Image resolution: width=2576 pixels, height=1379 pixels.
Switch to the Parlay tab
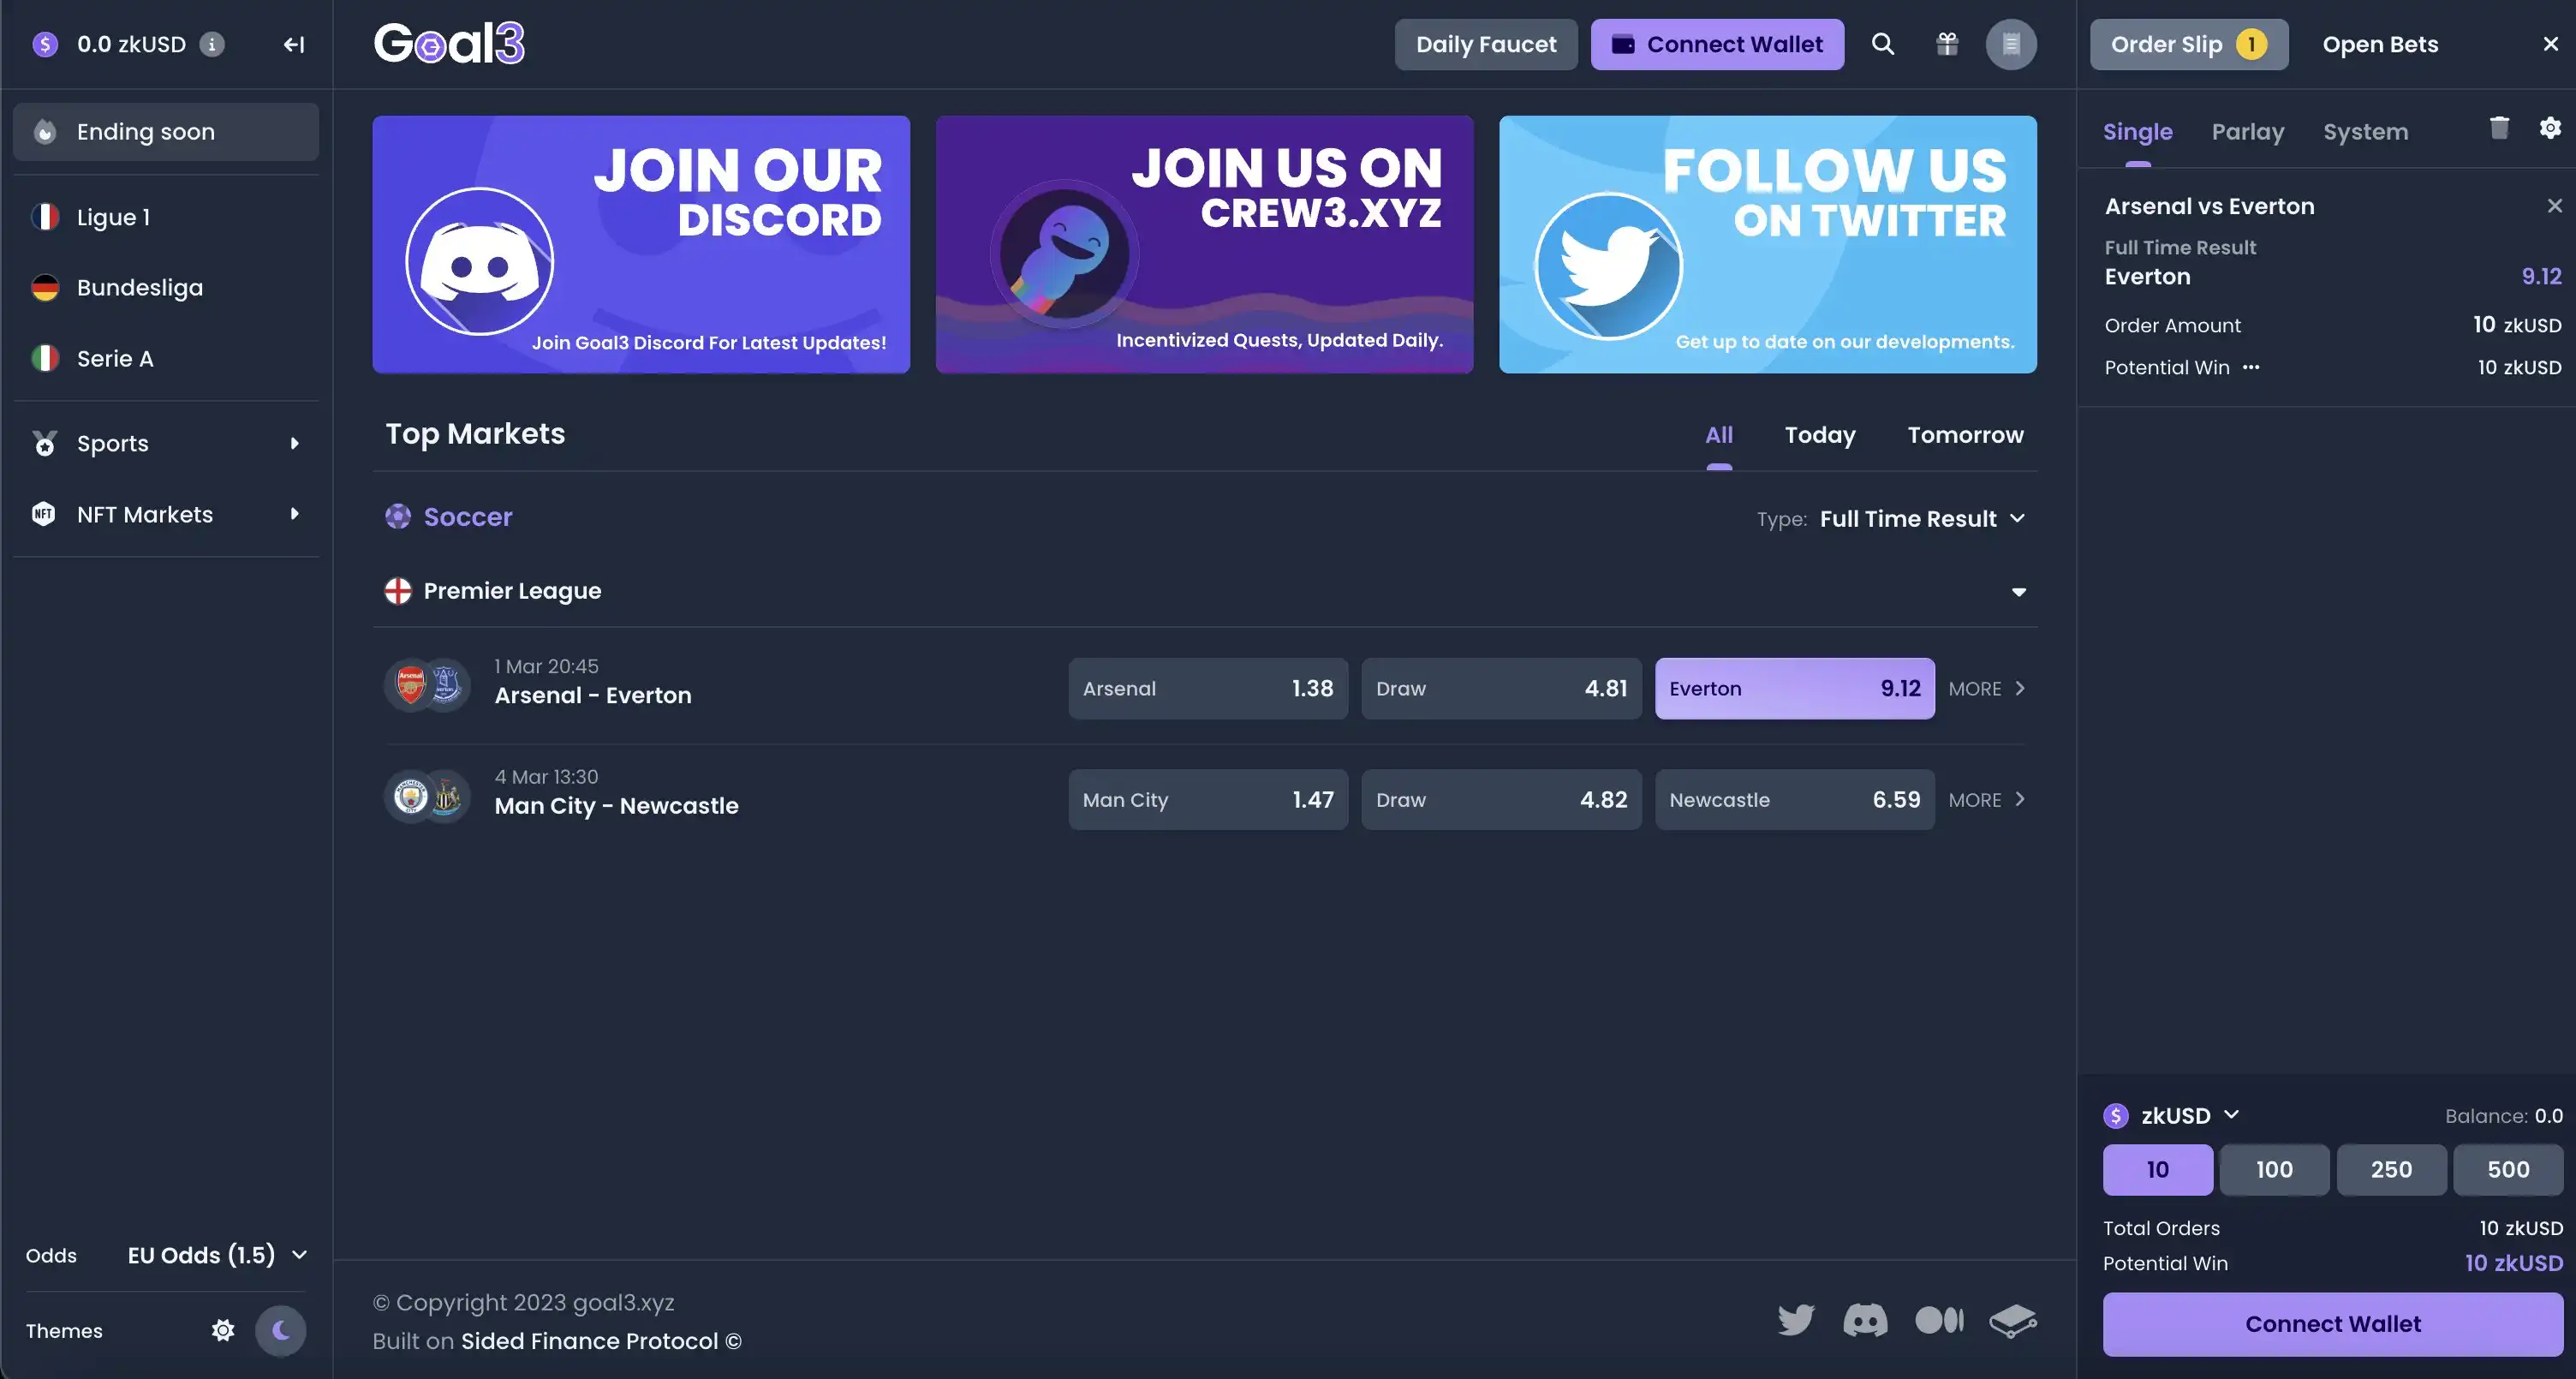(x=2248, y=132)
